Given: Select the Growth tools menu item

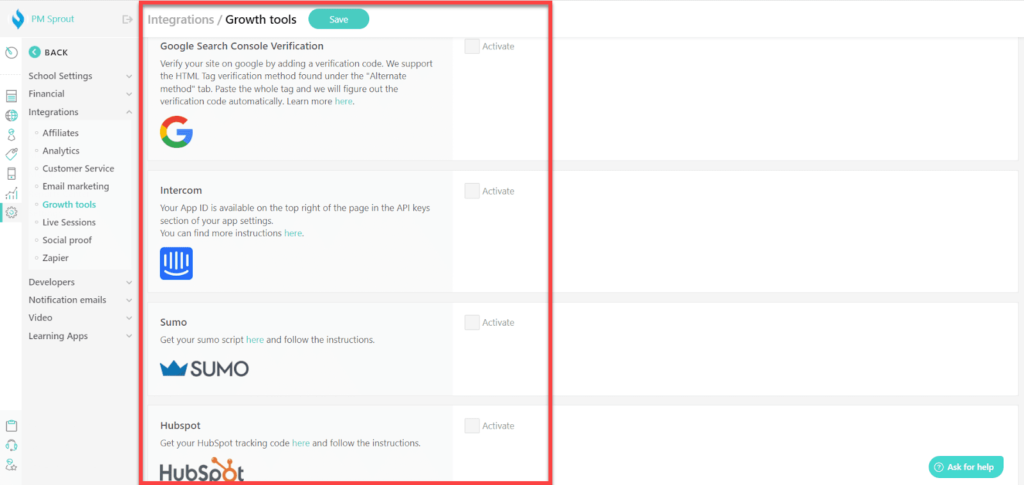Looking at the screenshot, I should [x=69, y=204].
